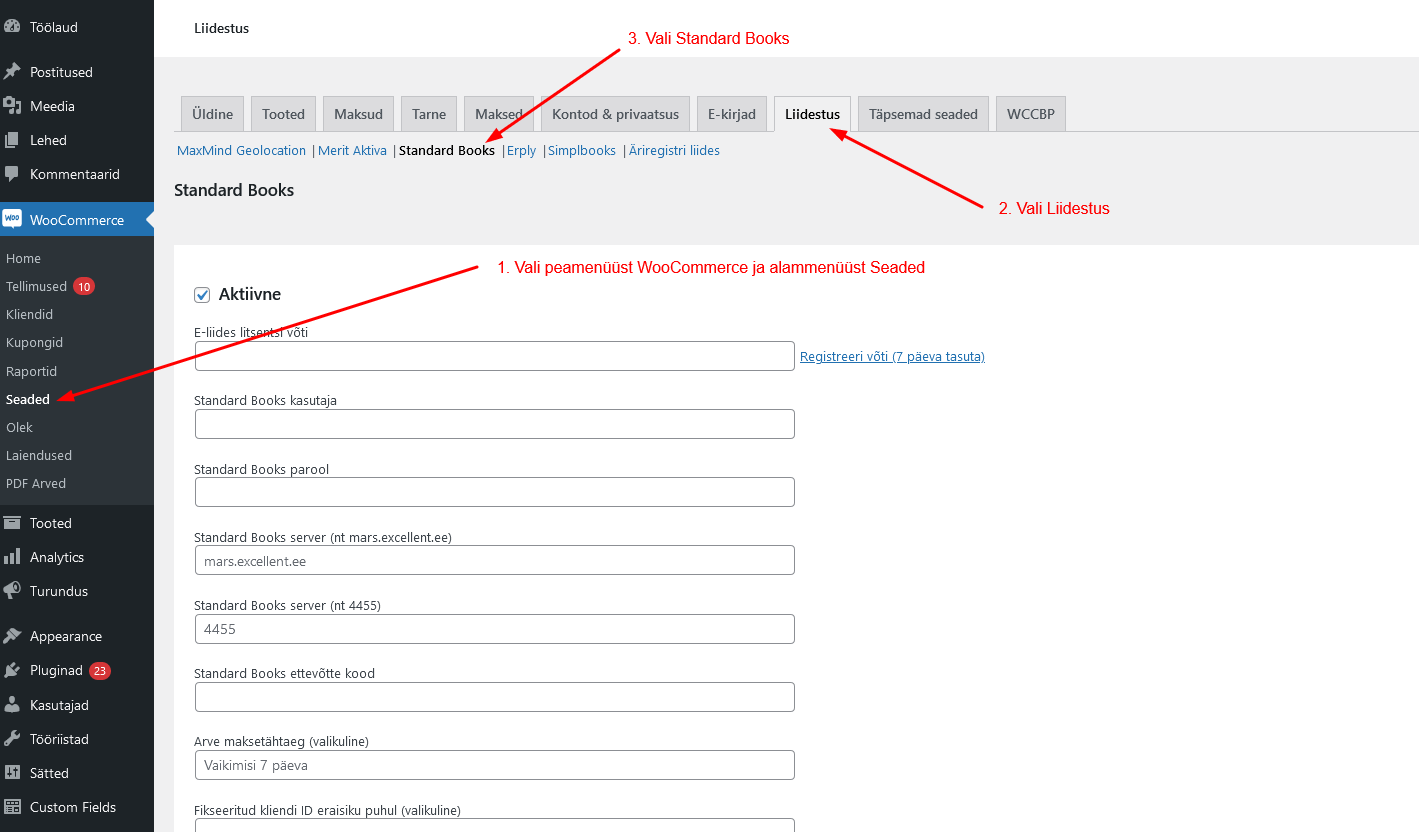Click the Kommentaarid speech bubble icon

click(12, 174)
